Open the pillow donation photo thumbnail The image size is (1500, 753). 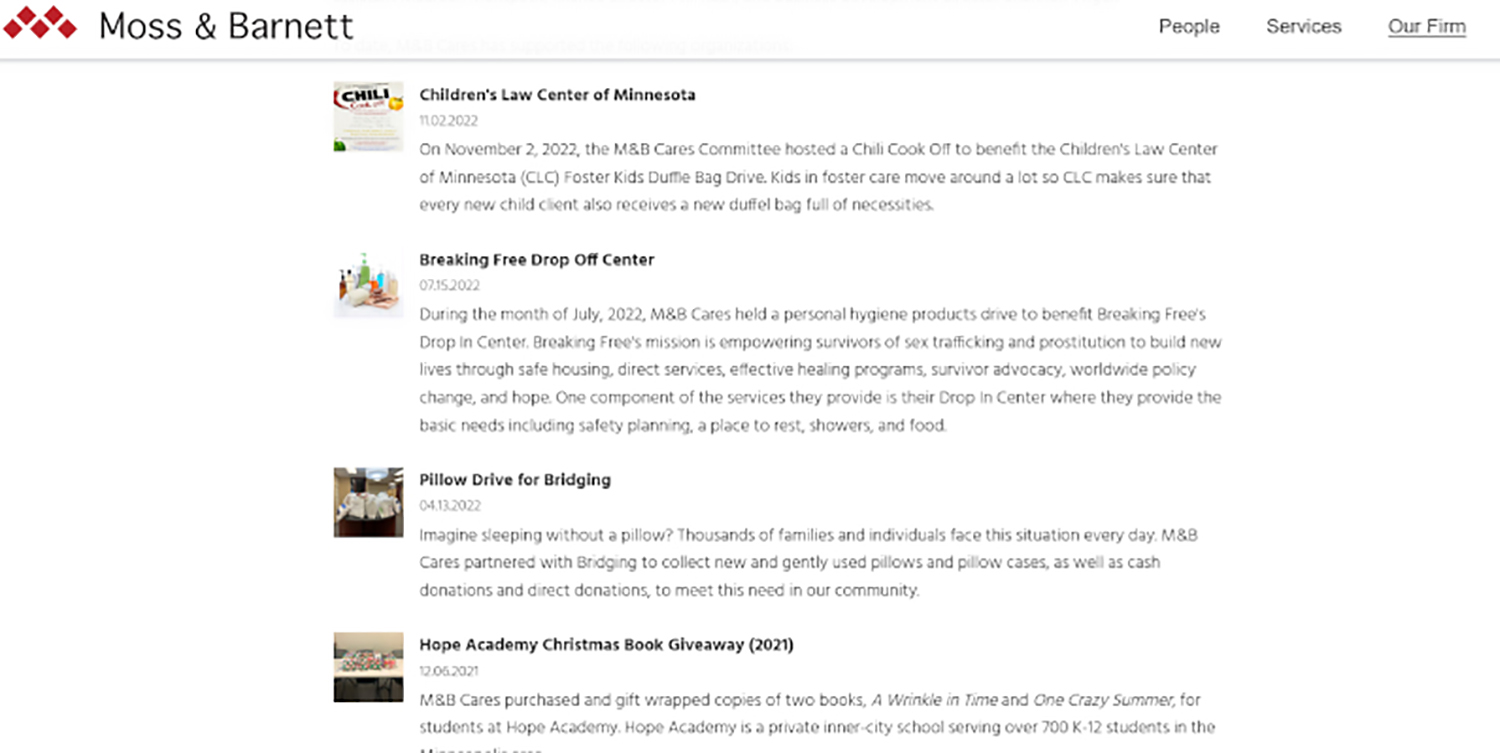[x=368, y=501]
